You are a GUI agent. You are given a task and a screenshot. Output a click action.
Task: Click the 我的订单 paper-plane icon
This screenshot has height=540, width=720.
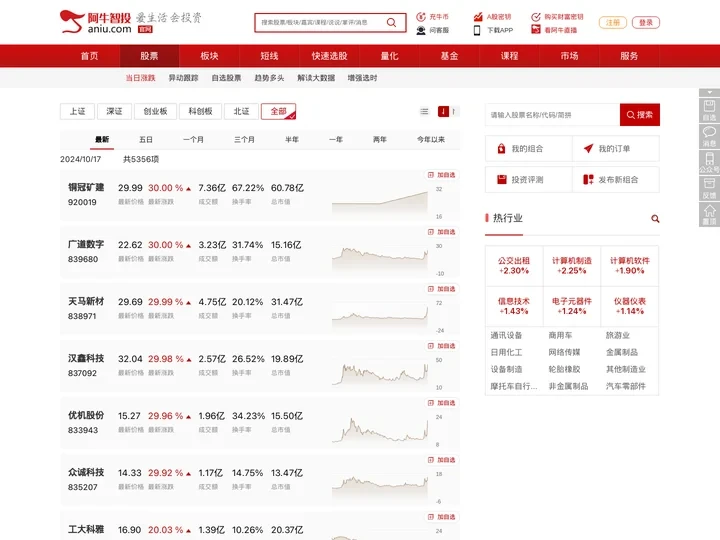(x=588, y=148)
